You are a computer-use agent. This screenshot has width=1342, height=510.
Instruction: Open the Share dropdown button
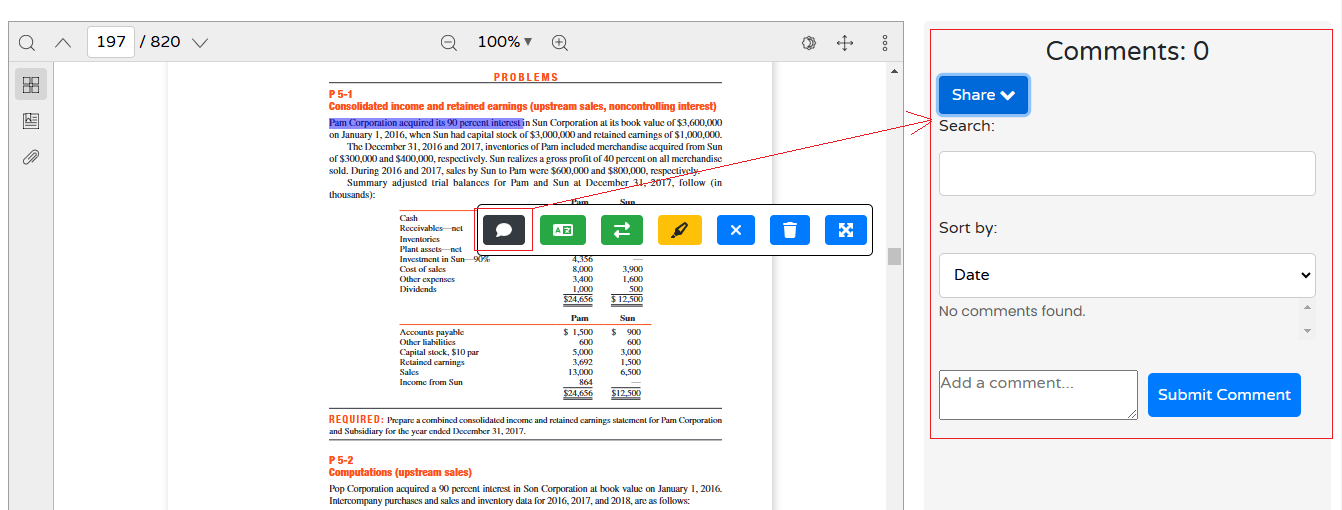pos(983,95)
